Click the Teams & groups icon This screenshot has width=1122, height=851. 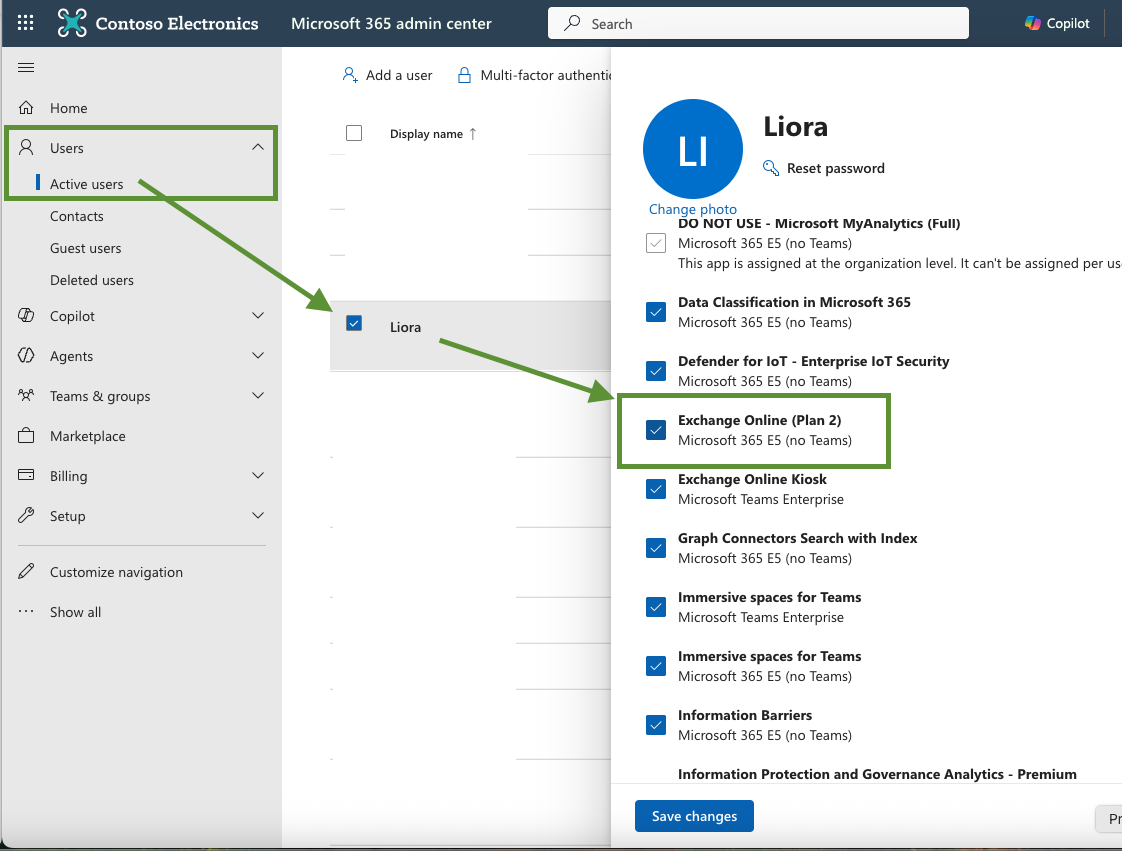click(26, 395)
